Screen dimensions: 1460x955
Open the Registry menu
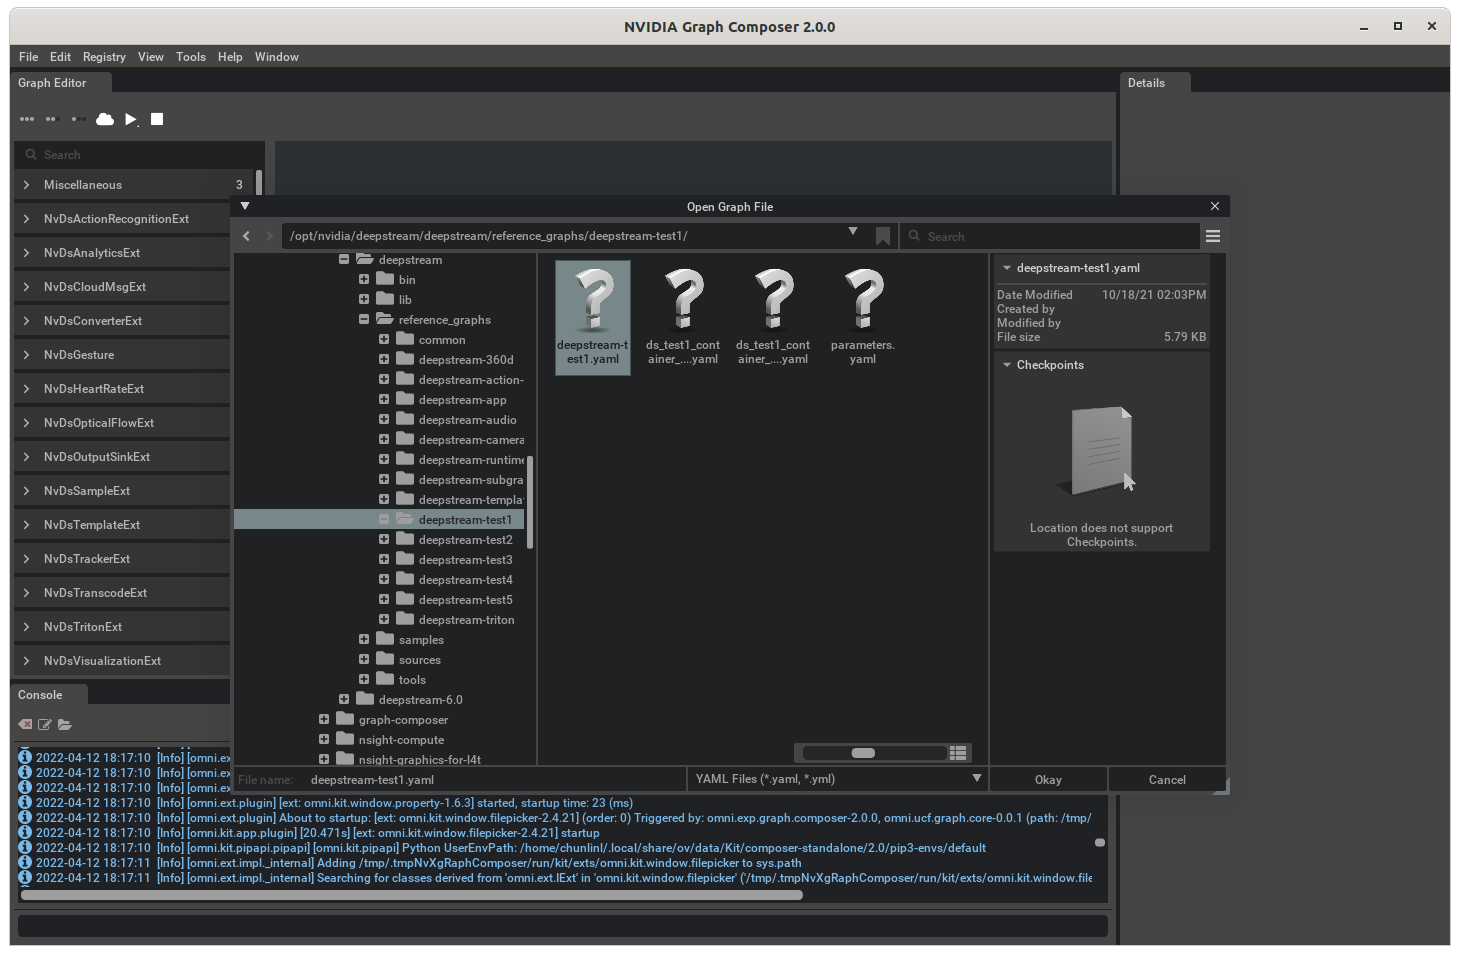104,57
